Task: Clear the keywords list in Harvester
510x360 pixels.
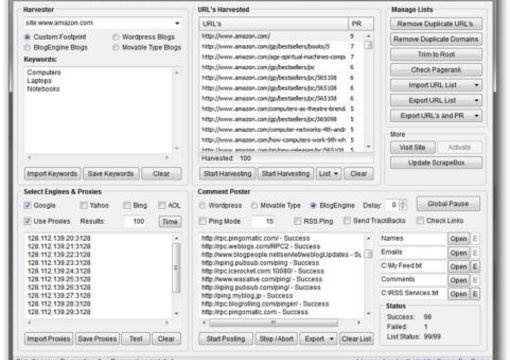Action: (161, 174)
